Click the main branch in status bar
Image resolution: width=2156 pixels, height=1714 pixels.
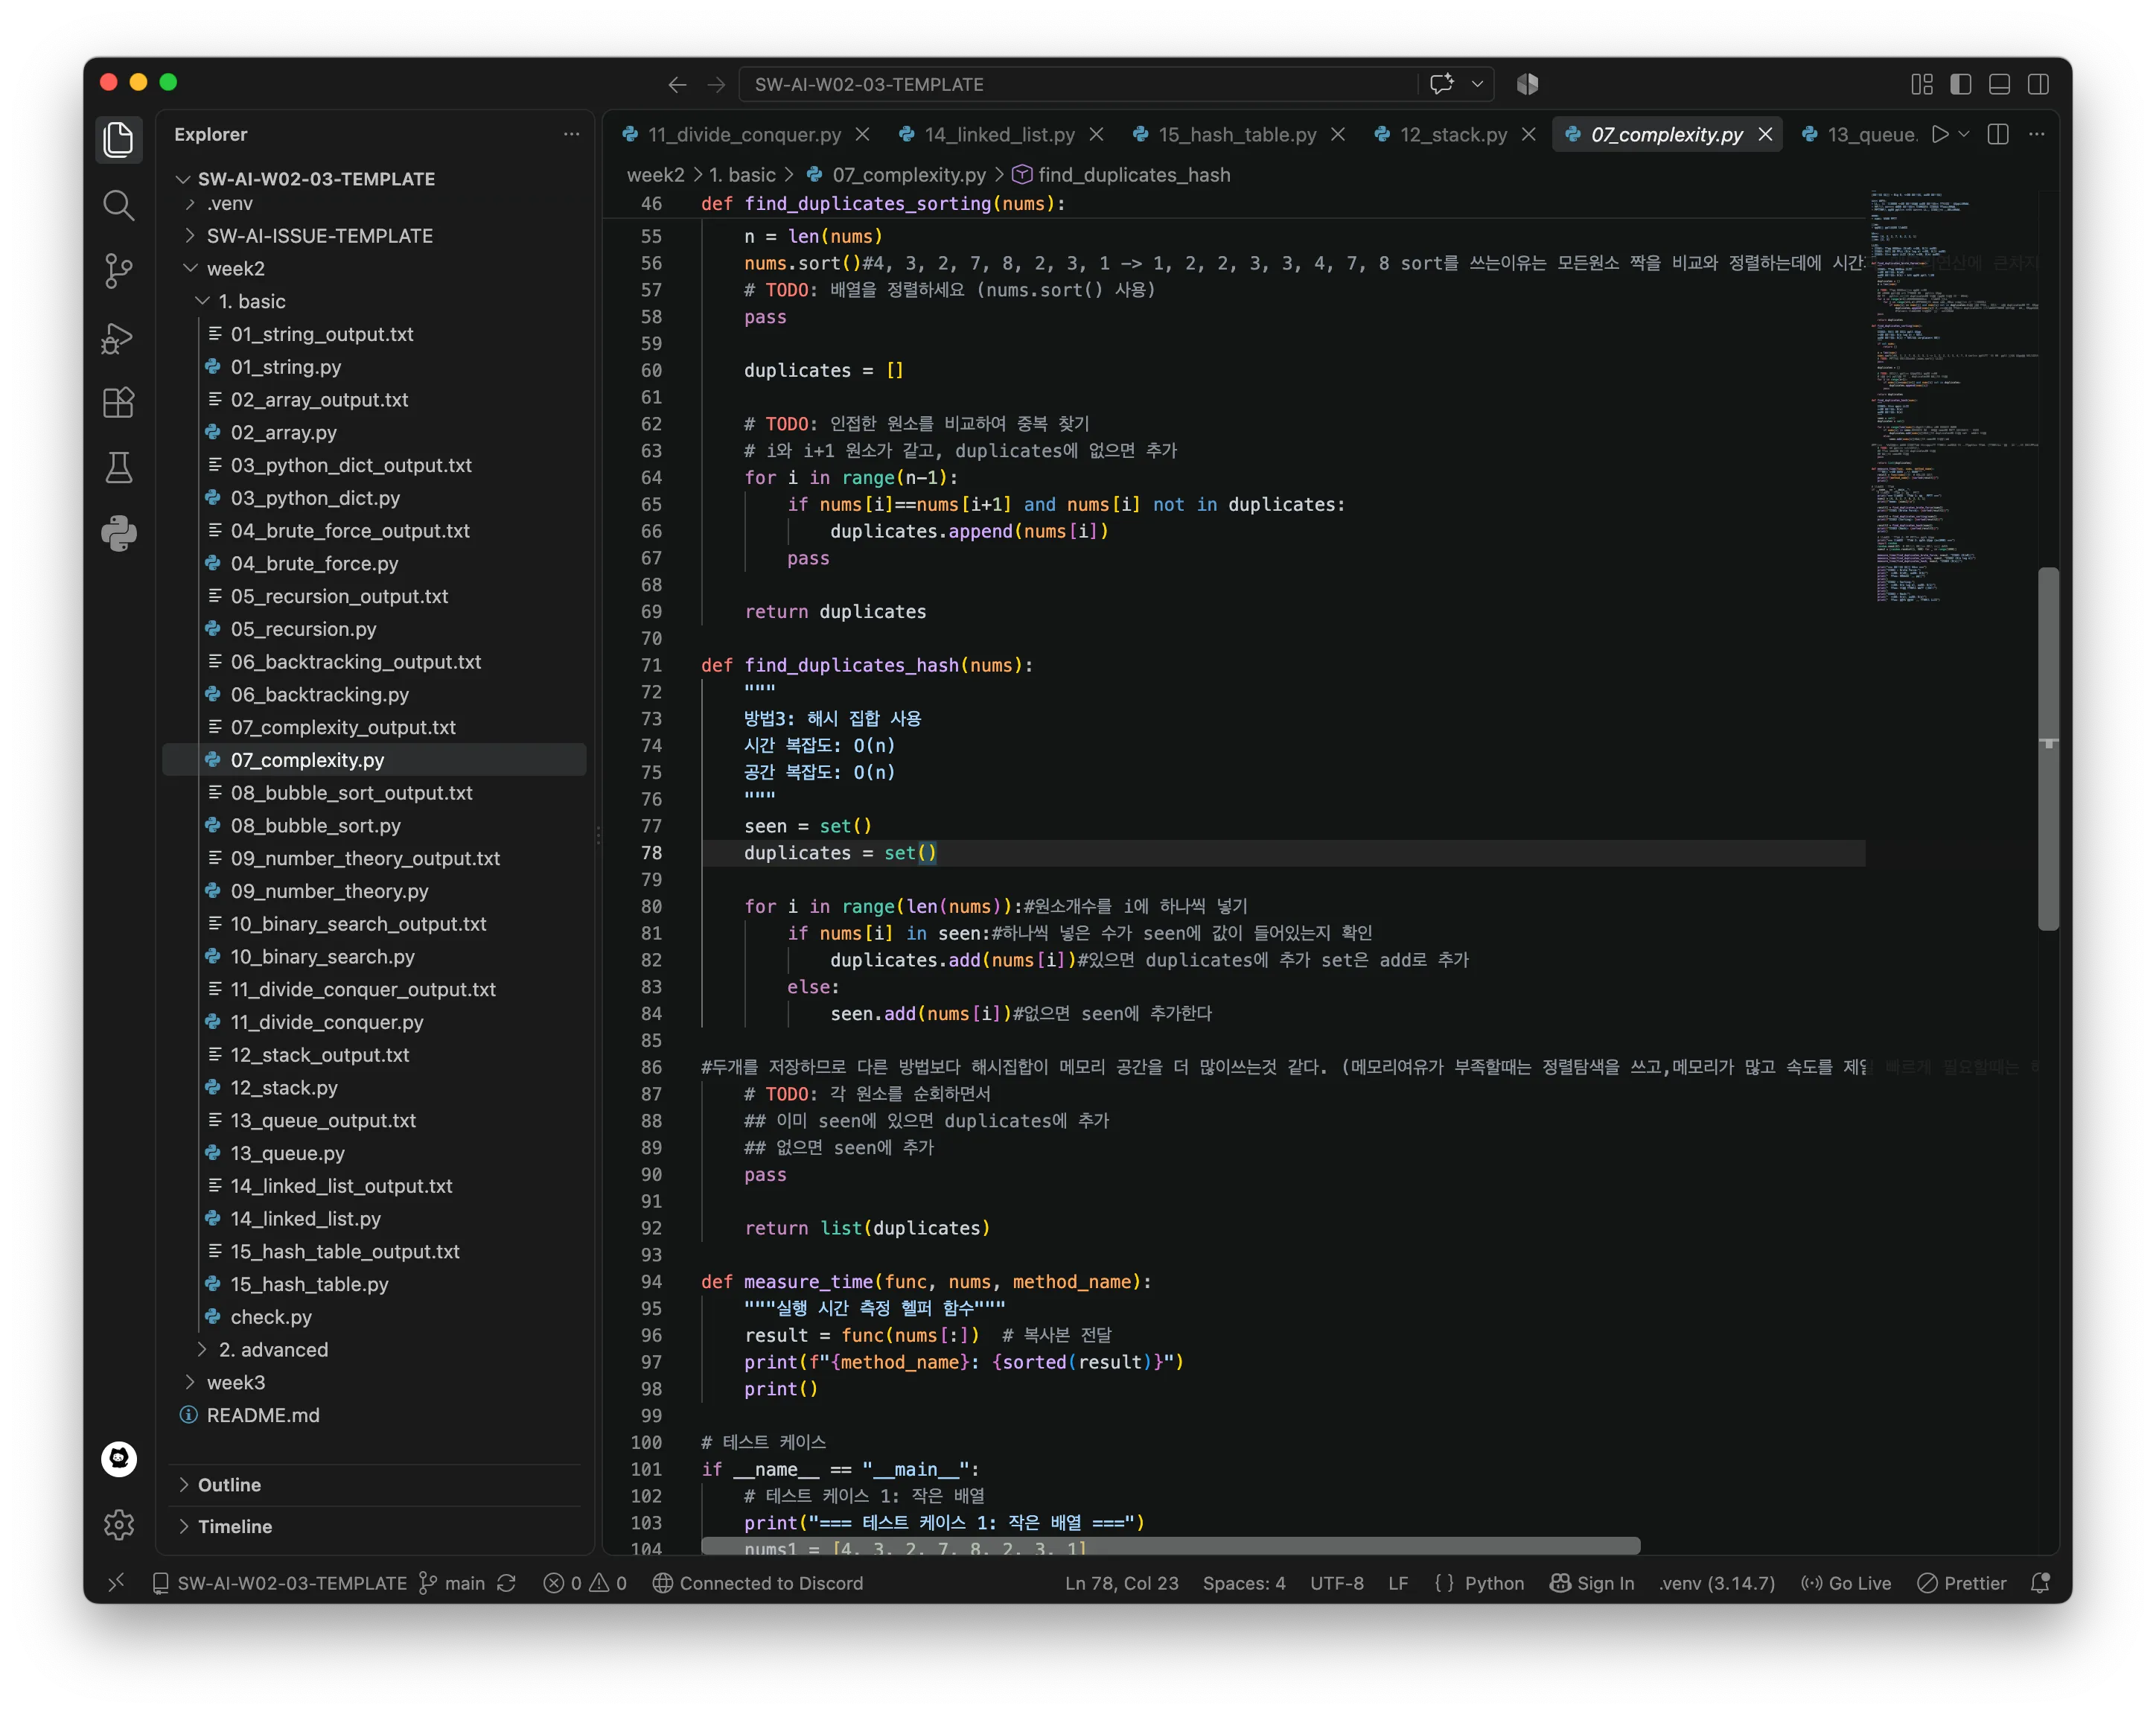452,1583
